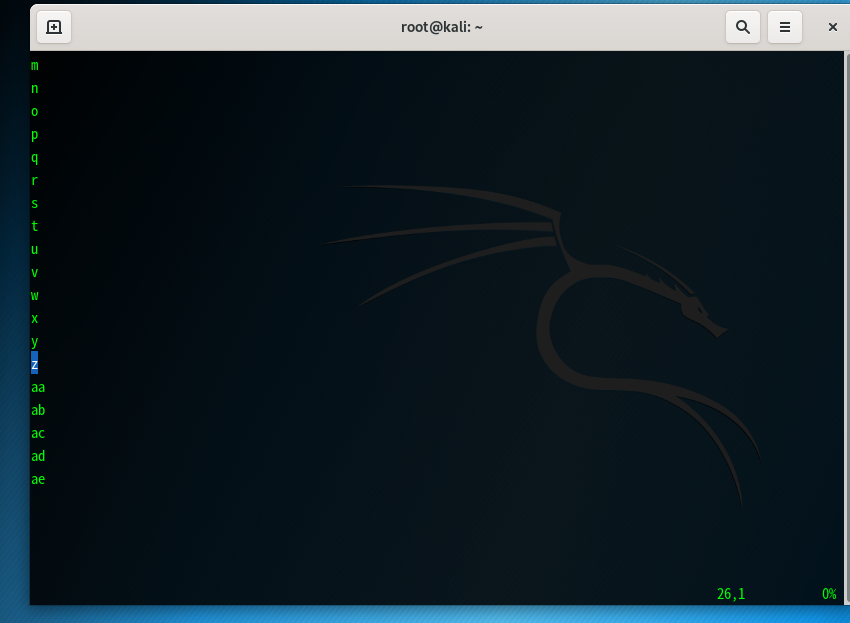Click the line containing u
Screen dimensions: 850x623
(35, 249)
